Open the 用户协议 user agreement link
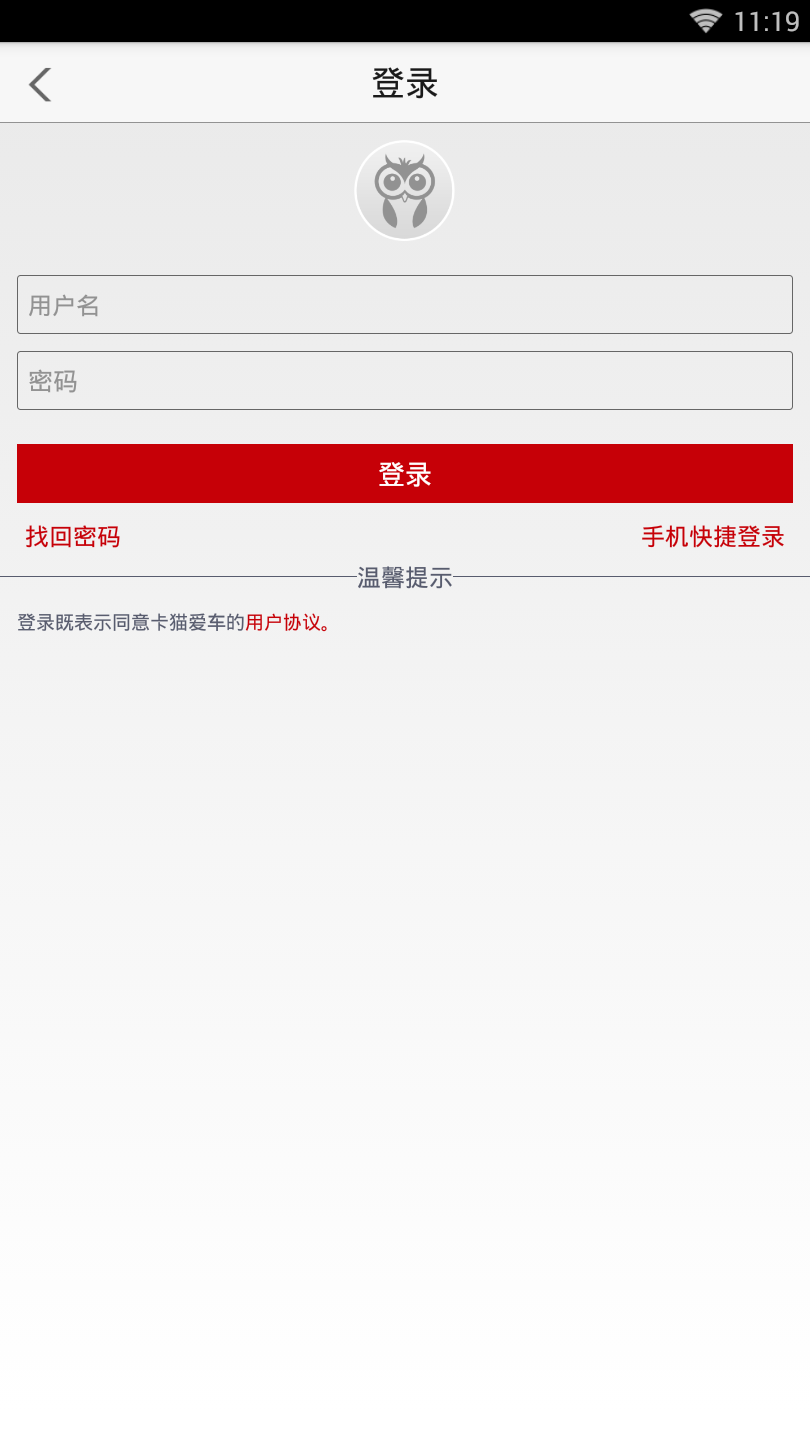Screen dimensions: 810x1440 tap(283, 623)
